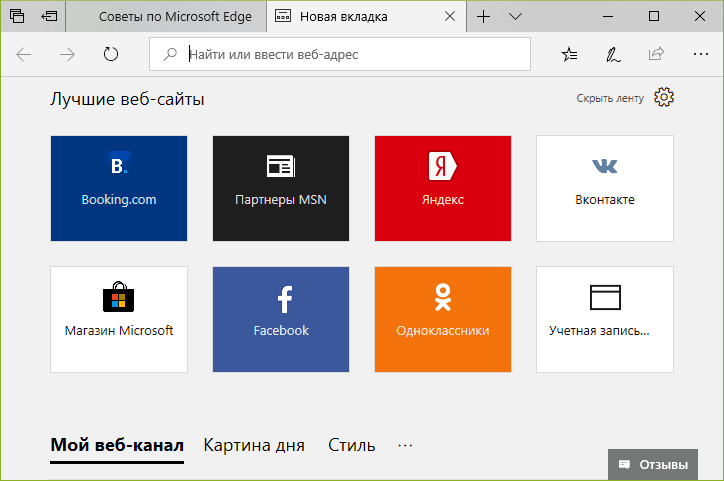Switch to Картина дня feed tab
Screen dimensions: 724x481
254,445
